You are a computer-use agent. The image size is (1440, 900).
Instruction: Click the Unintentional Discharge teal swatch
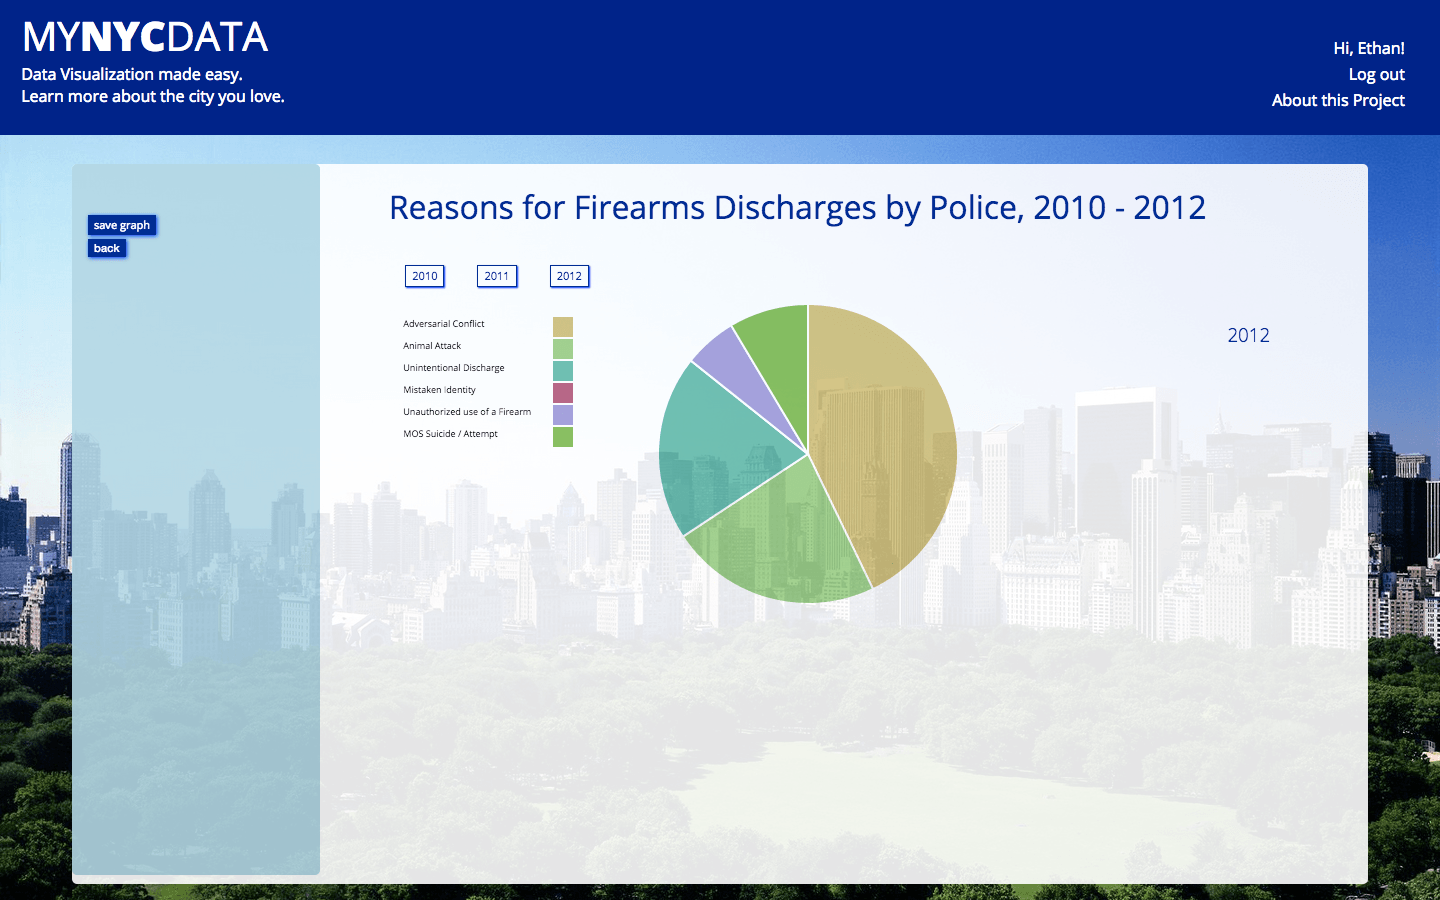point(563,371)
